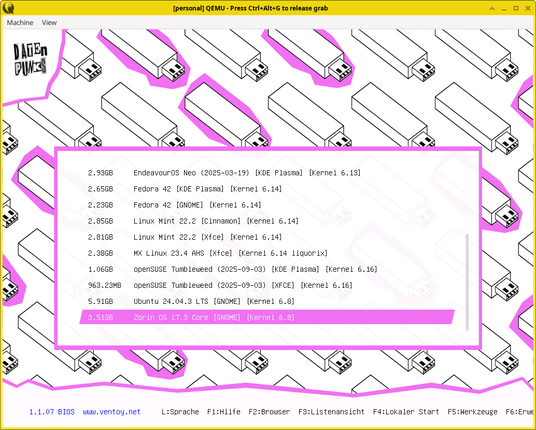Click 5.91GB size of Ubuntu entry
Image resolution: width=536 pixels, height=430 pixels.
(100, 301)
